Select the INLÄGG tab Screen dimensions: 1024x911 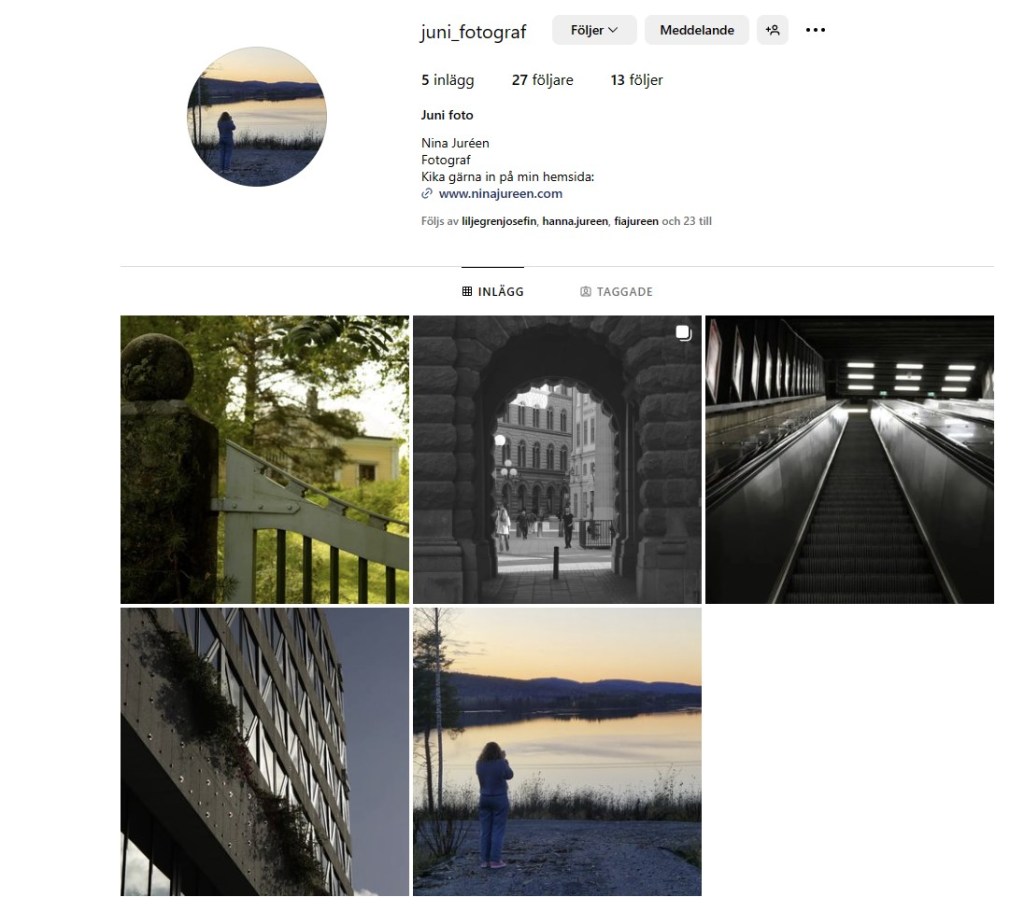(492, 291)
